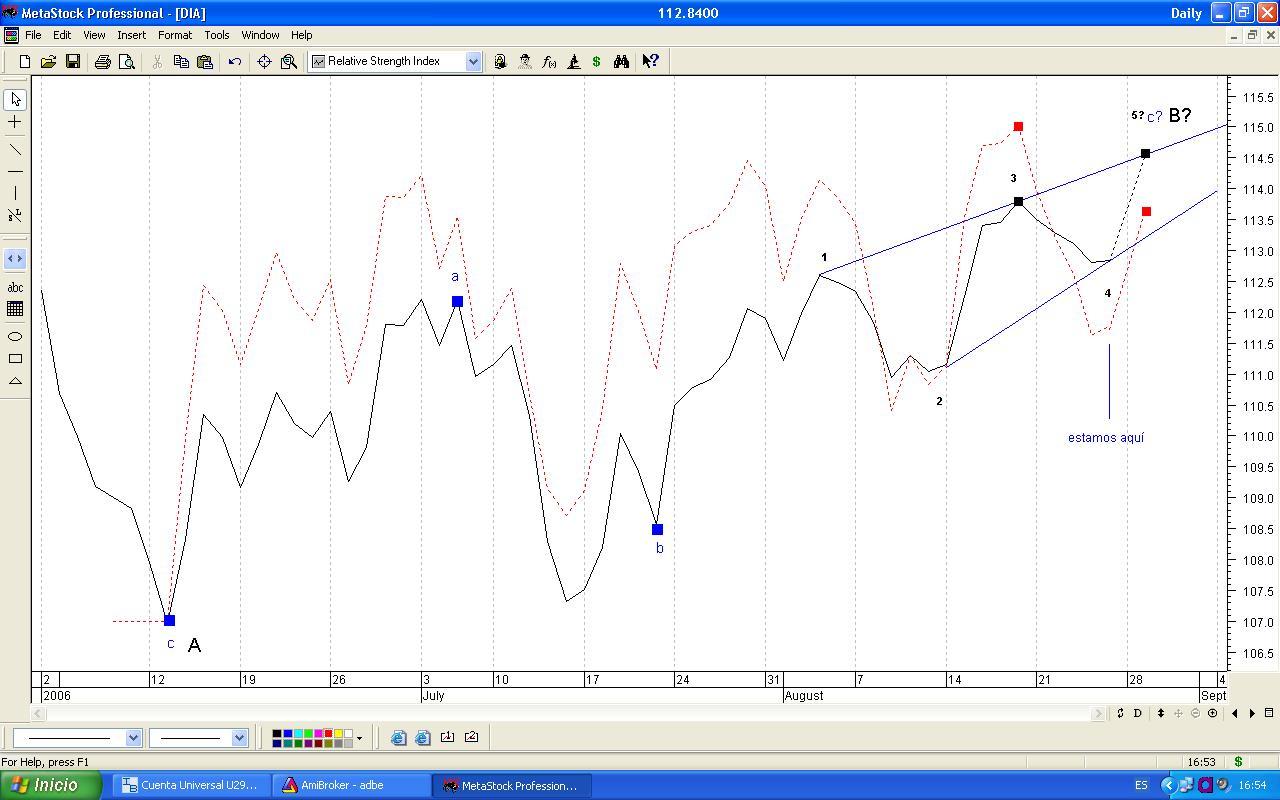
Task: Paste with the clipboard icon
Action: [205, 62]
